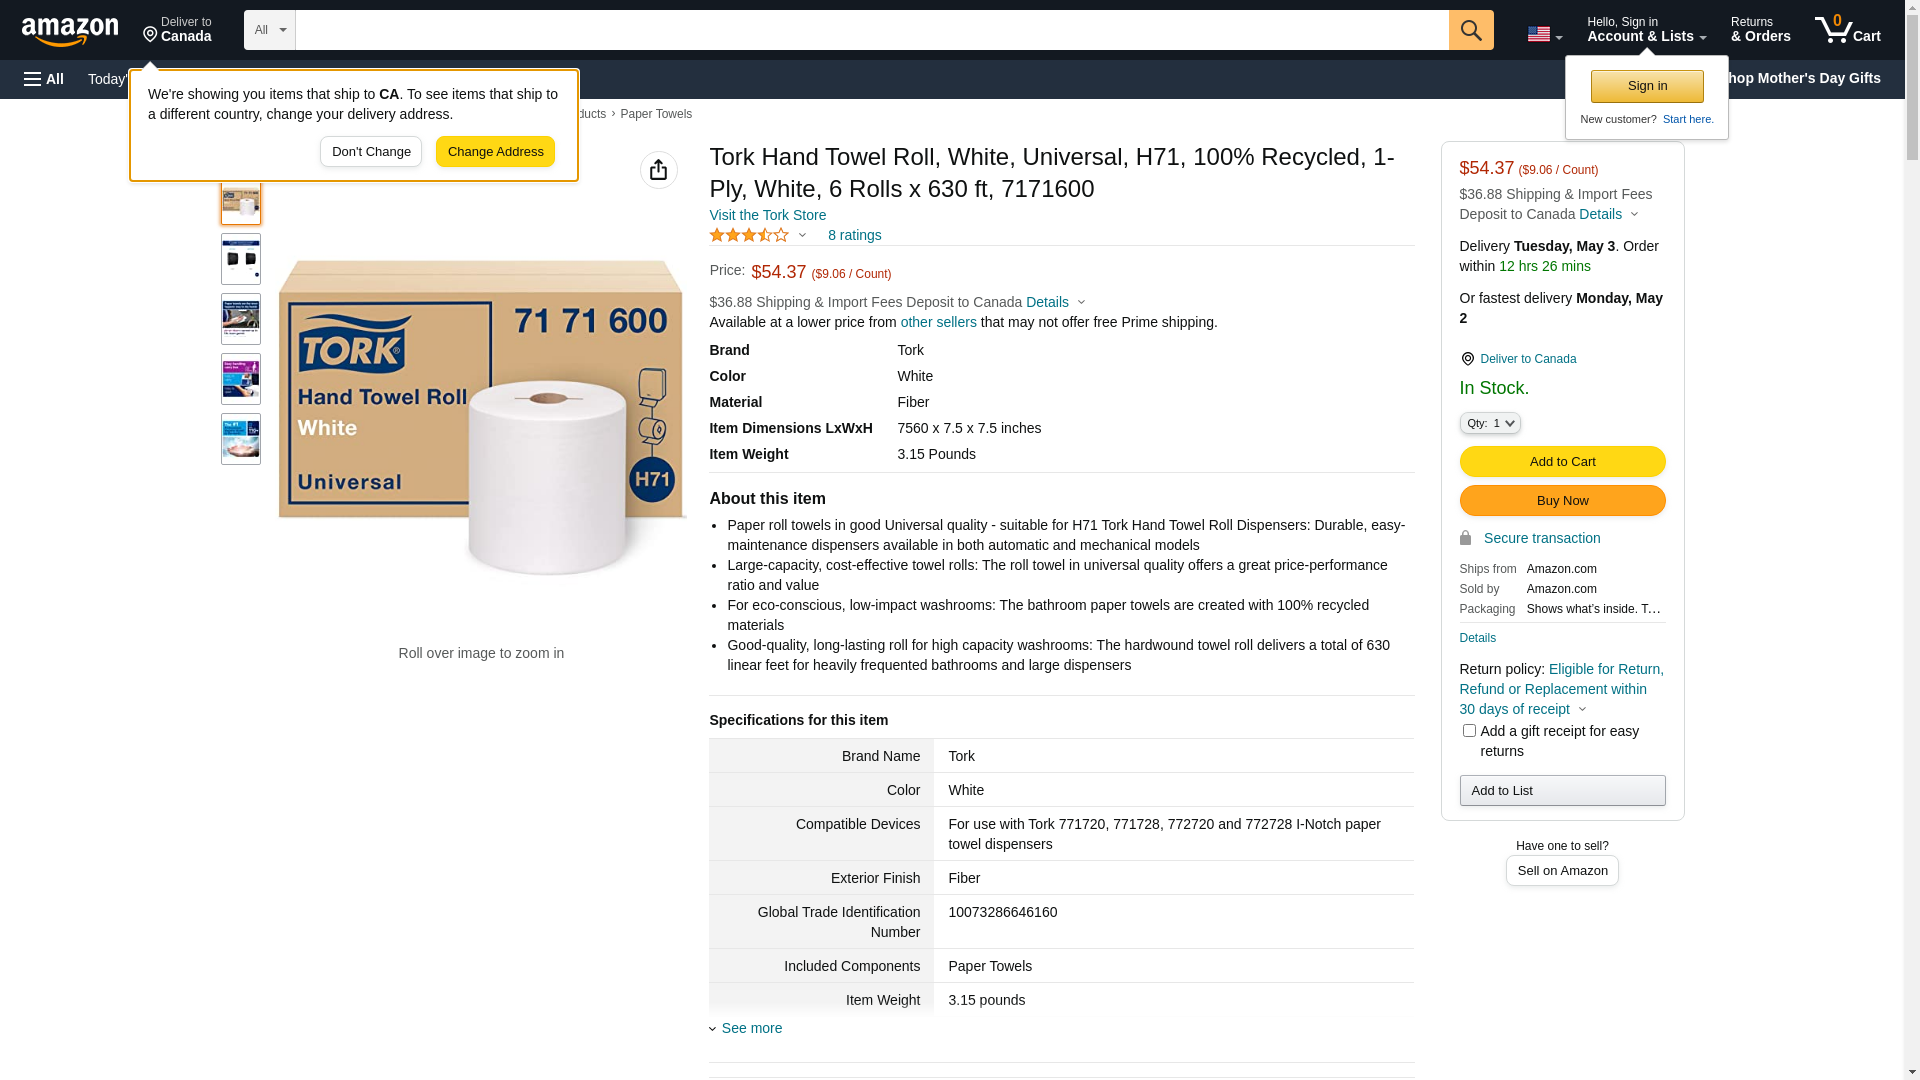
Task: Open Returns & Orders
Action: click(x=1760, y=30)
